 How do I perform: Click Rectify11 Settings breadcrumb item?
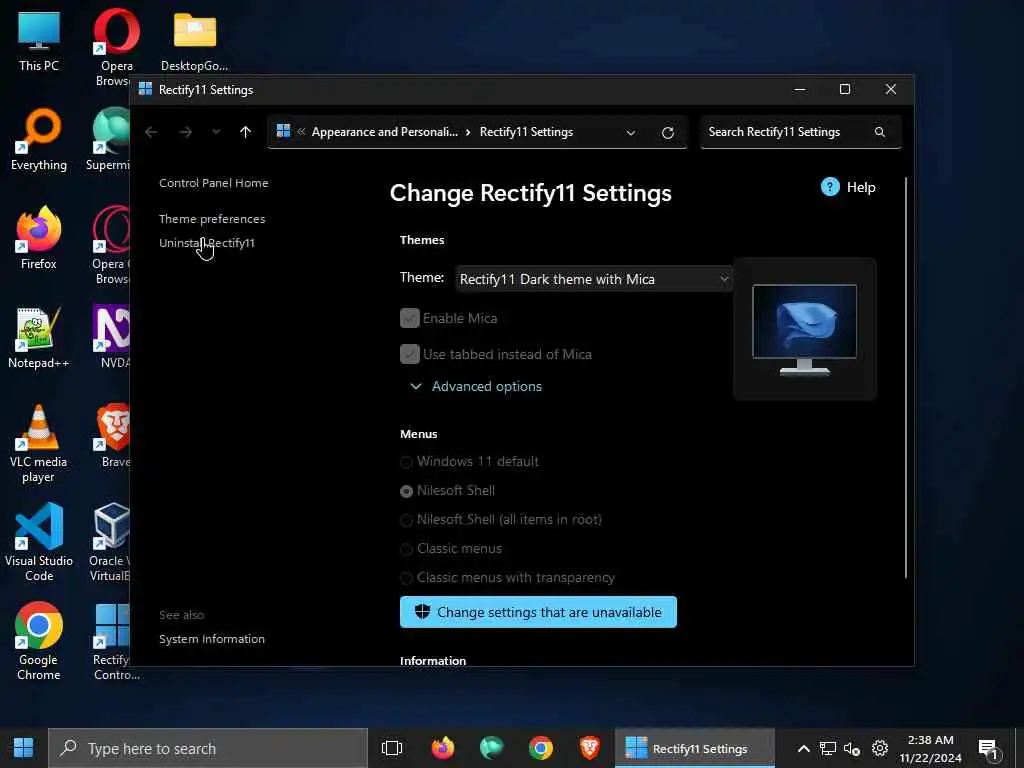click(x=526, y=132)
